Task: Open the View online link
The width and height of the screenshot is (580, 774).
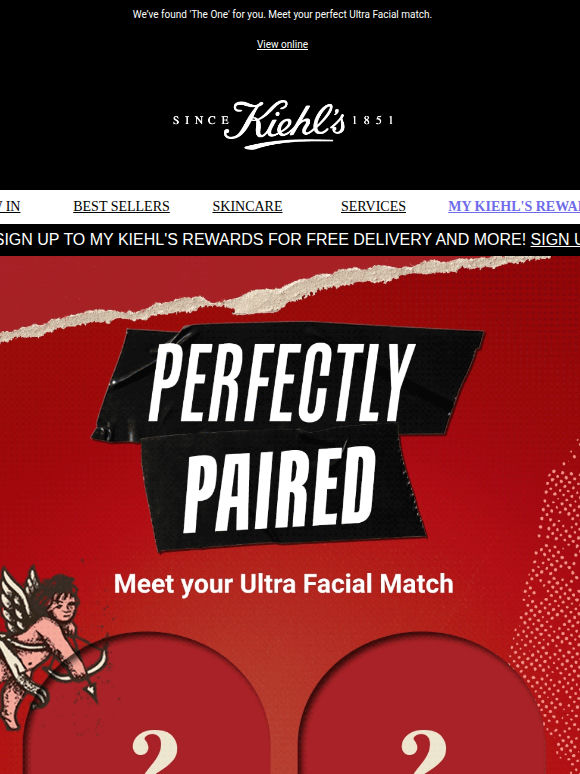Action: 282,44
